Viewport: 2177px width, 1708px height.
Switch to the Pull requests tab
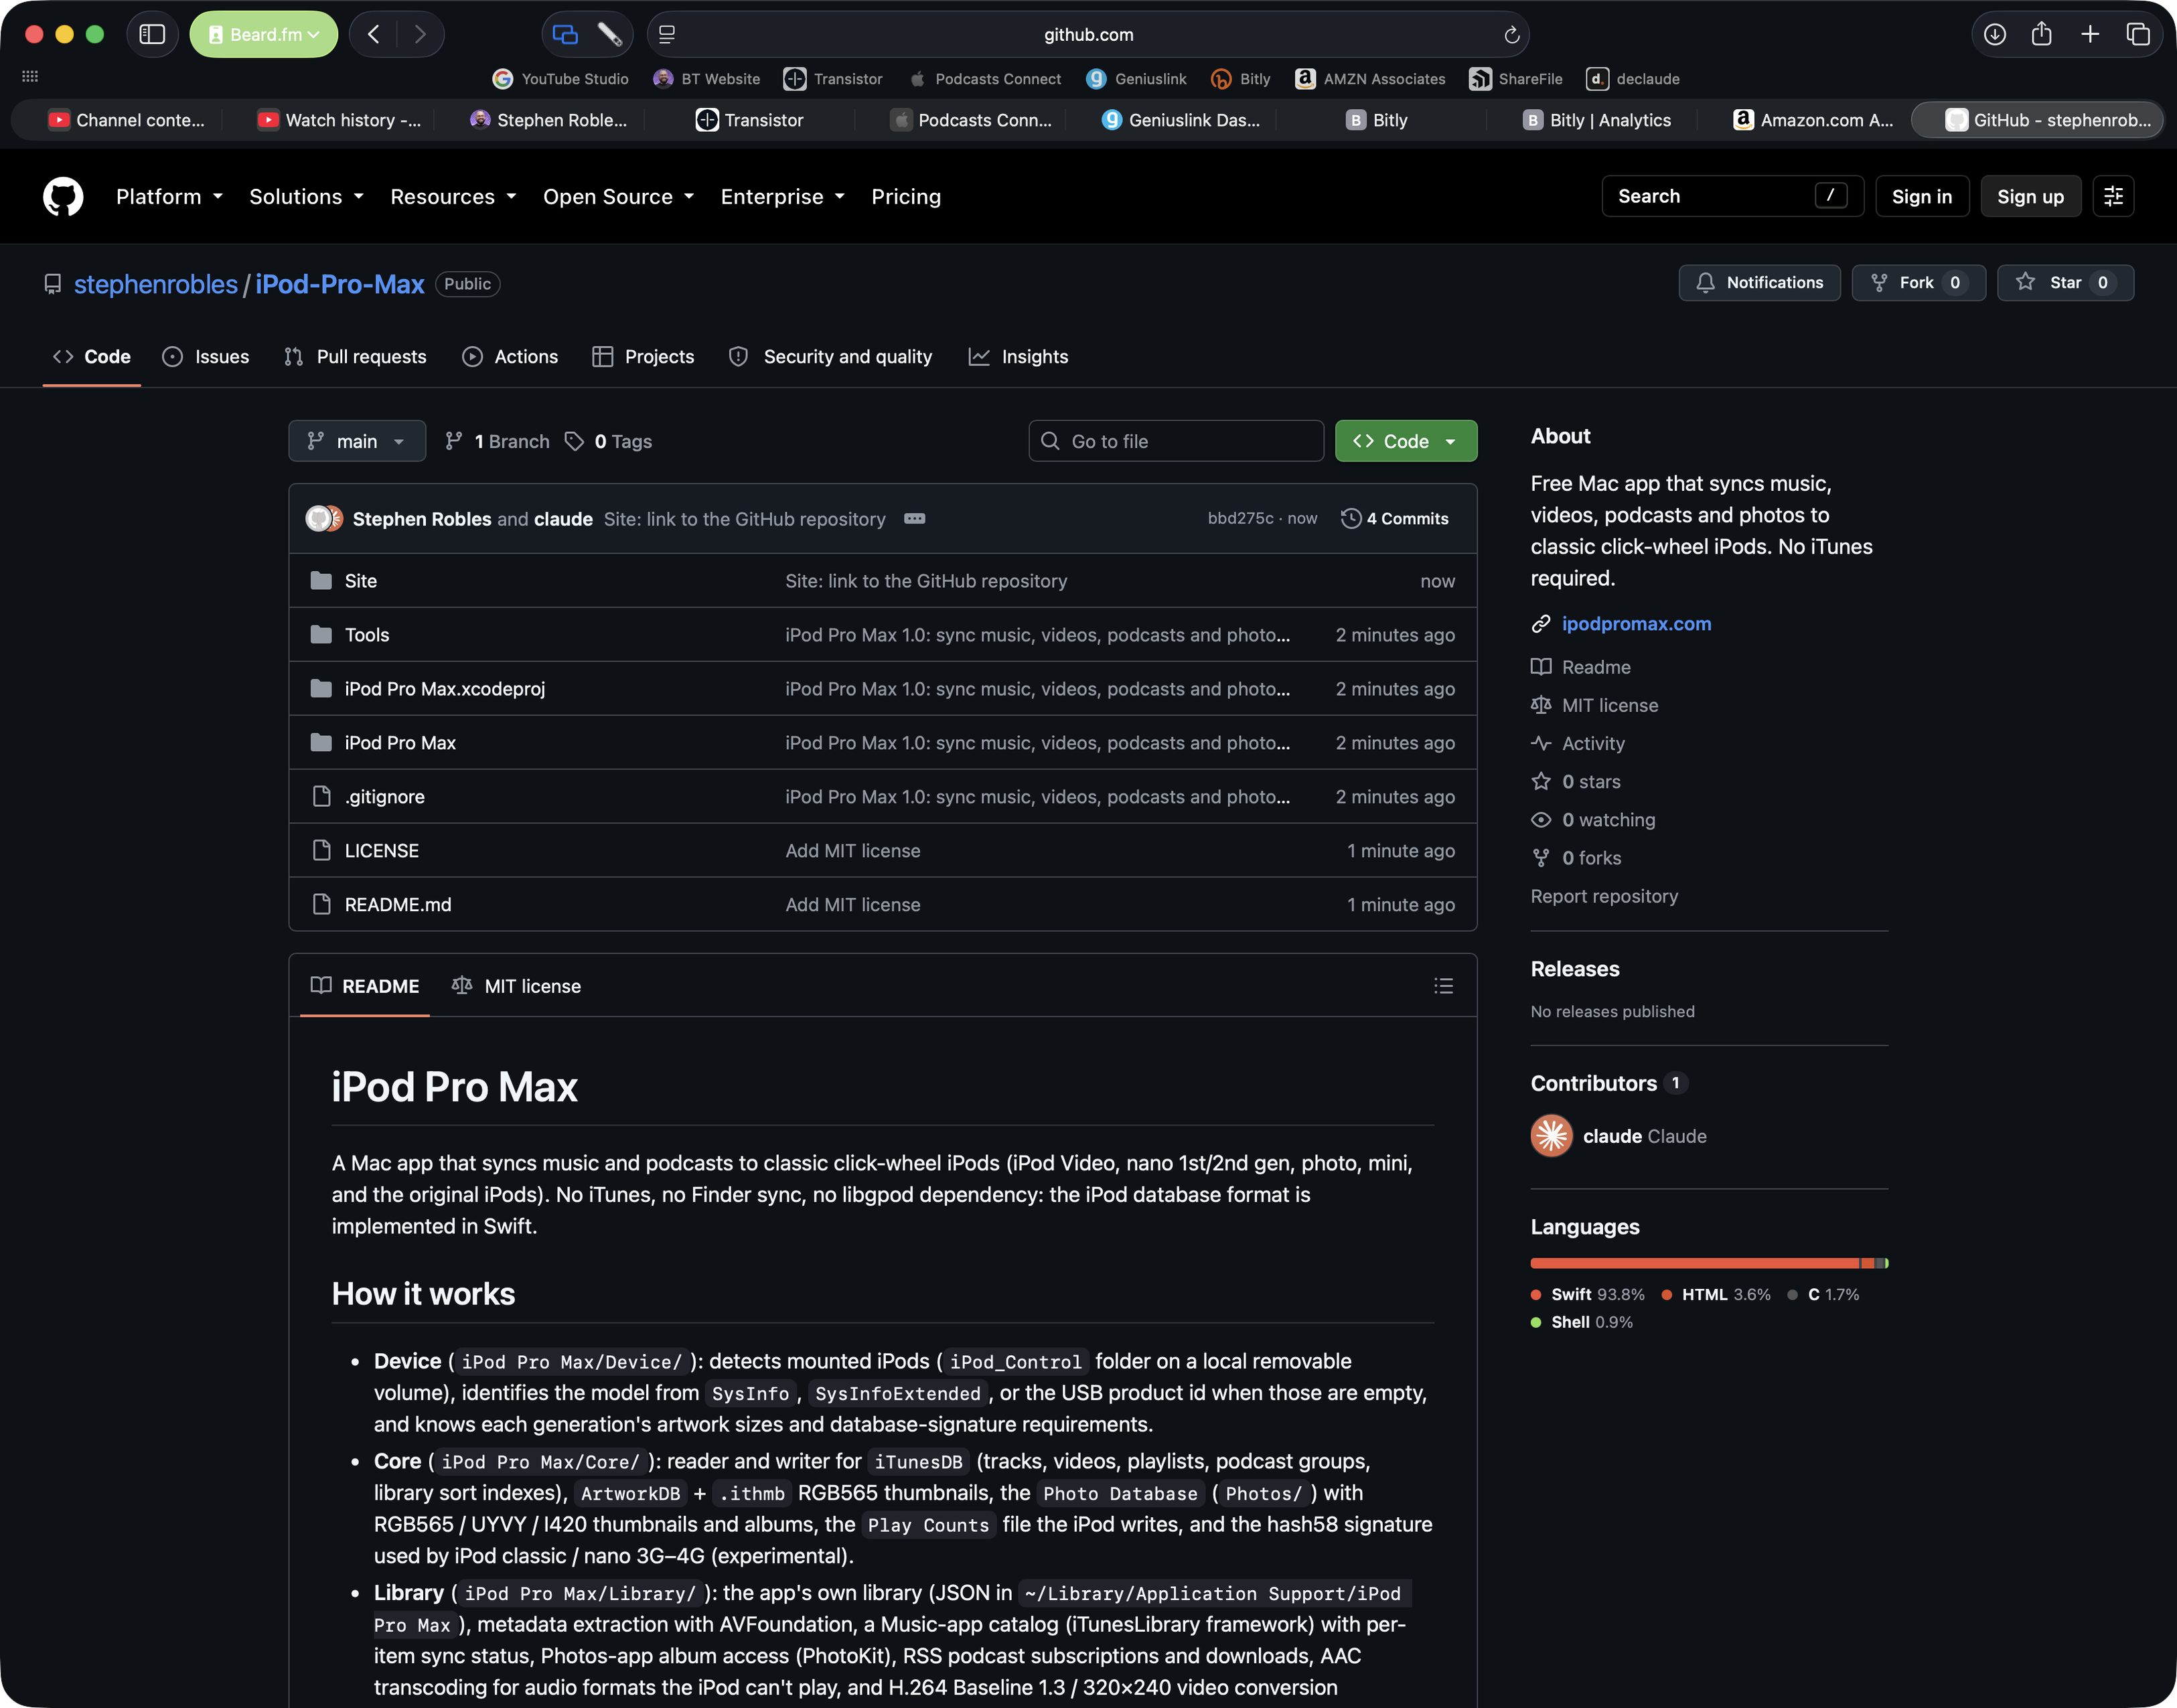(355, 357)
